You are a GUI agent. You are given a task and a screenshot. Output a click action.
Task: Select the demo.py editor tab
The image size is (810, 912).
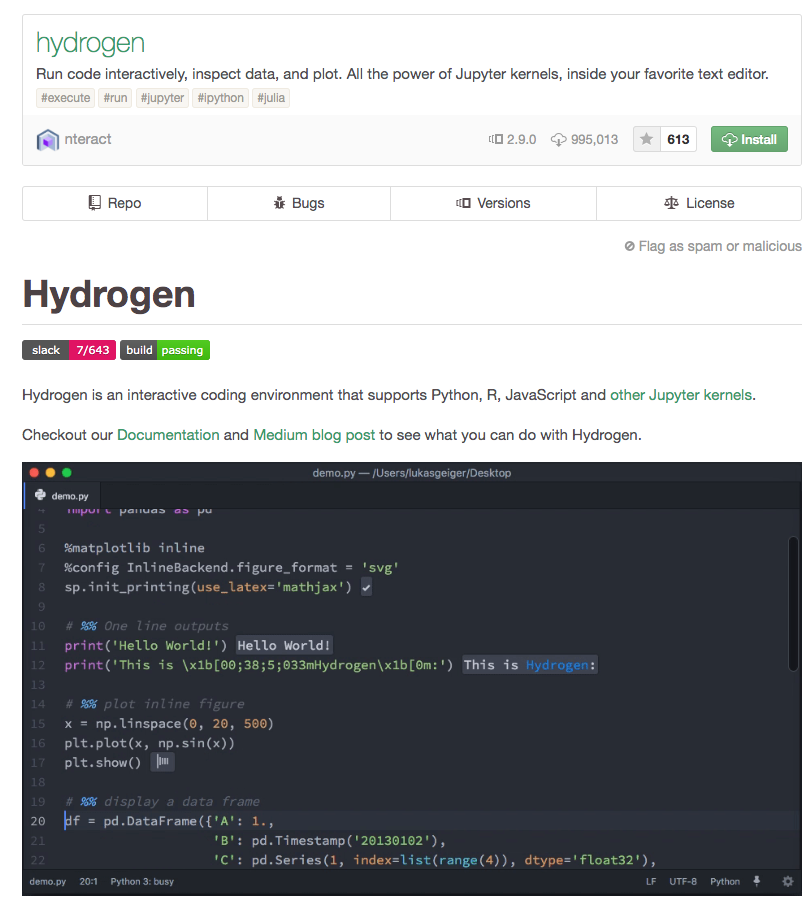pyautogui.click(x=62, y=496)
